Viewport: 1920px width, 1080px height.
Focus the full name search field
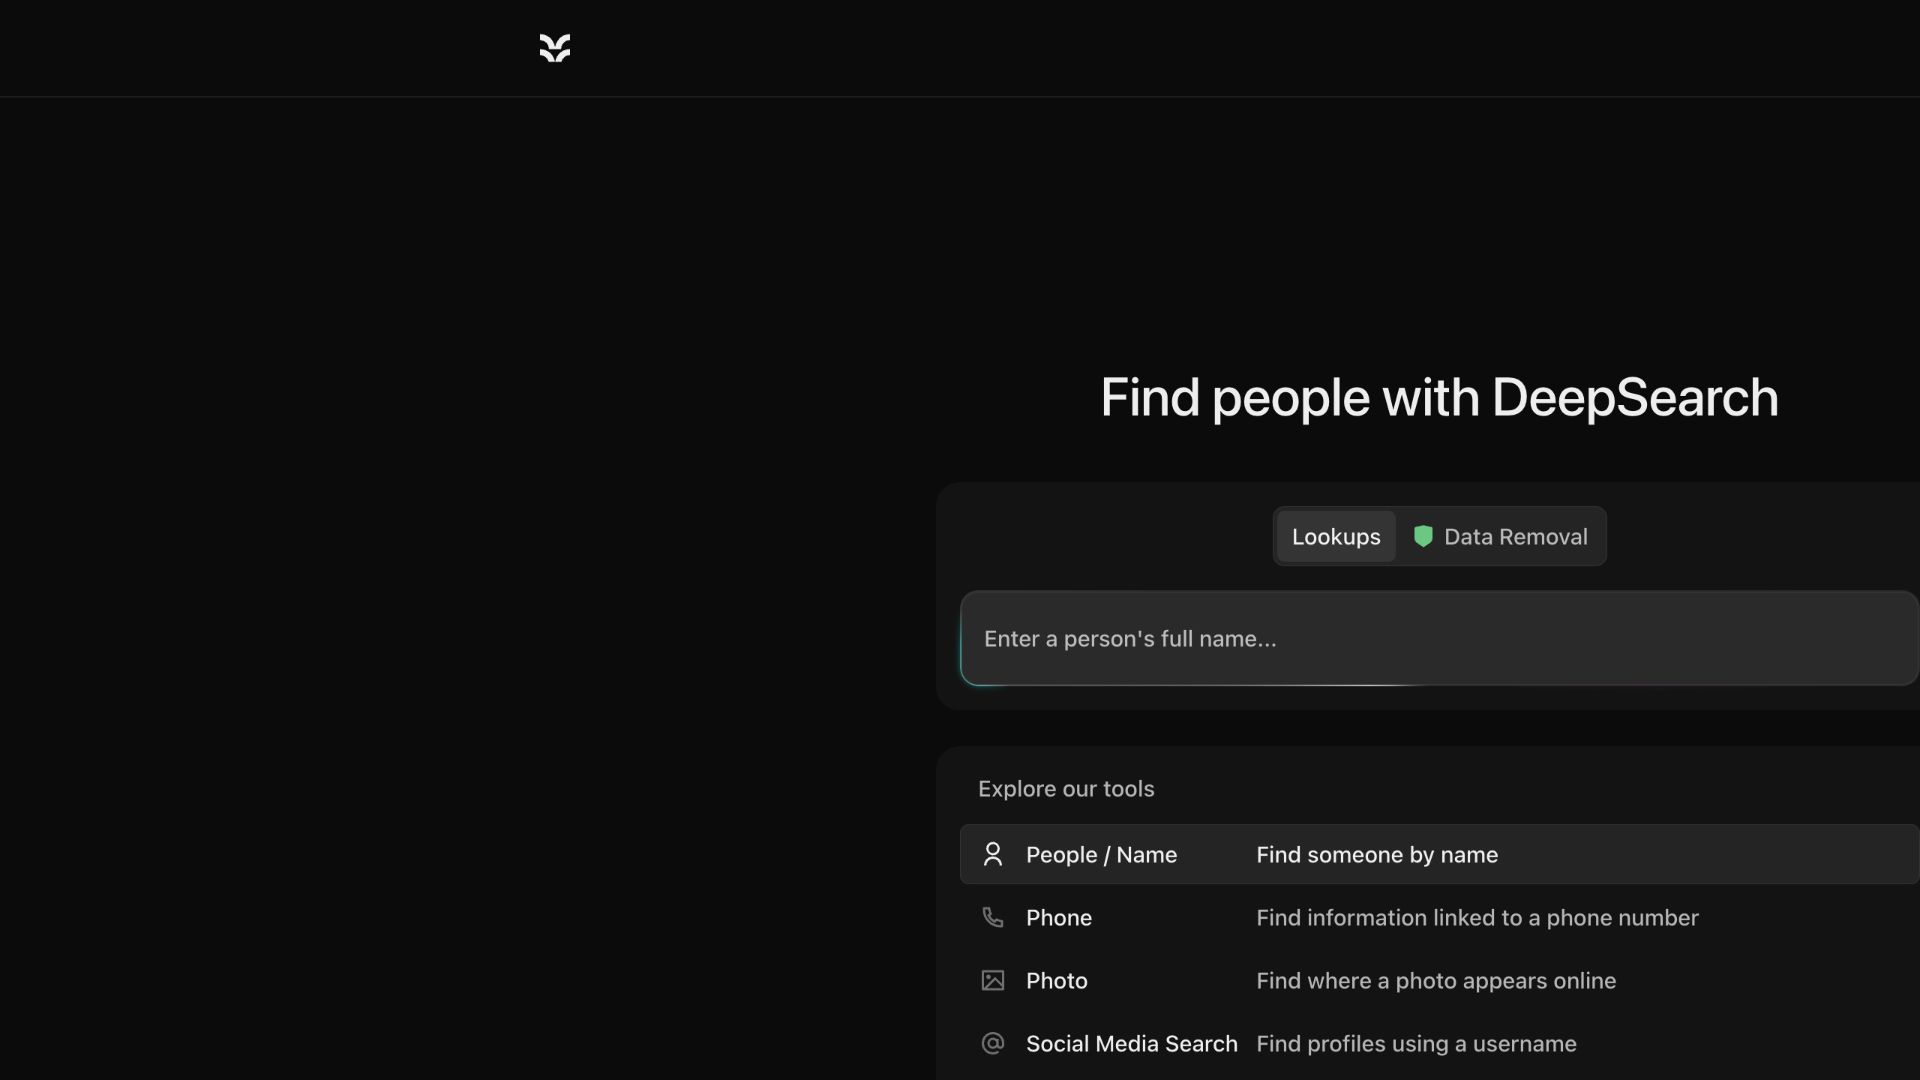click(1440, 639)
